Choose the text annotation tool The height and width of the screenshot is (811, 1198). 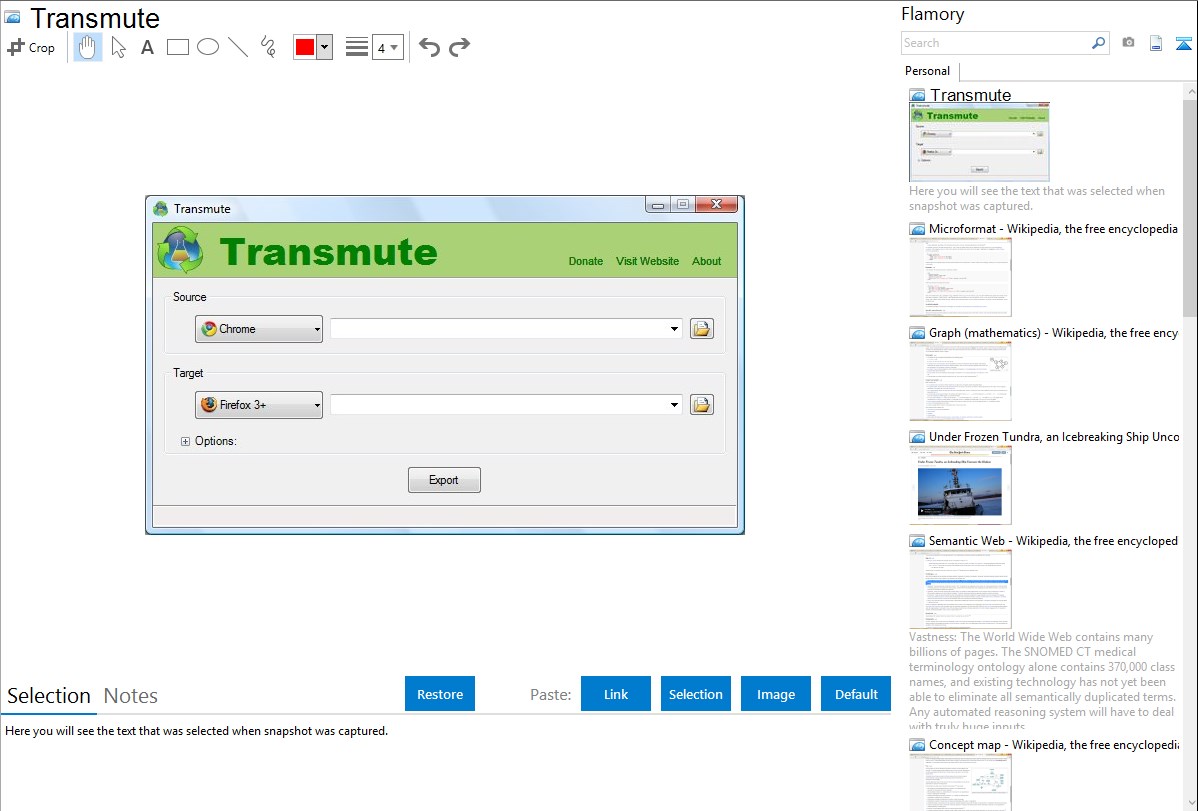pos(147,47)
